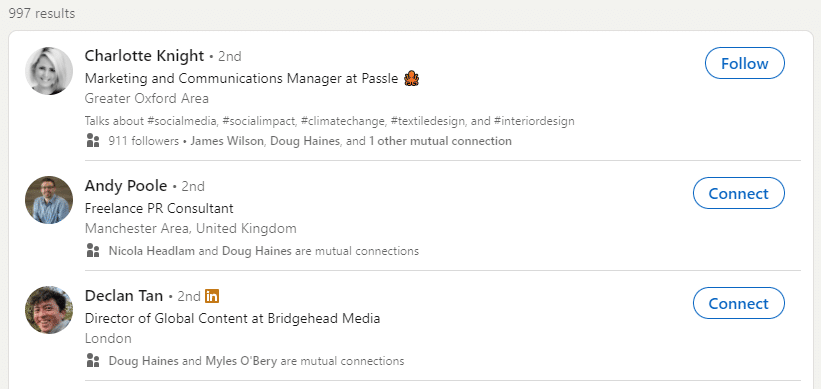Click Doug Haines under Andy Poole
The image size is (821, 389).
(257, 251)
